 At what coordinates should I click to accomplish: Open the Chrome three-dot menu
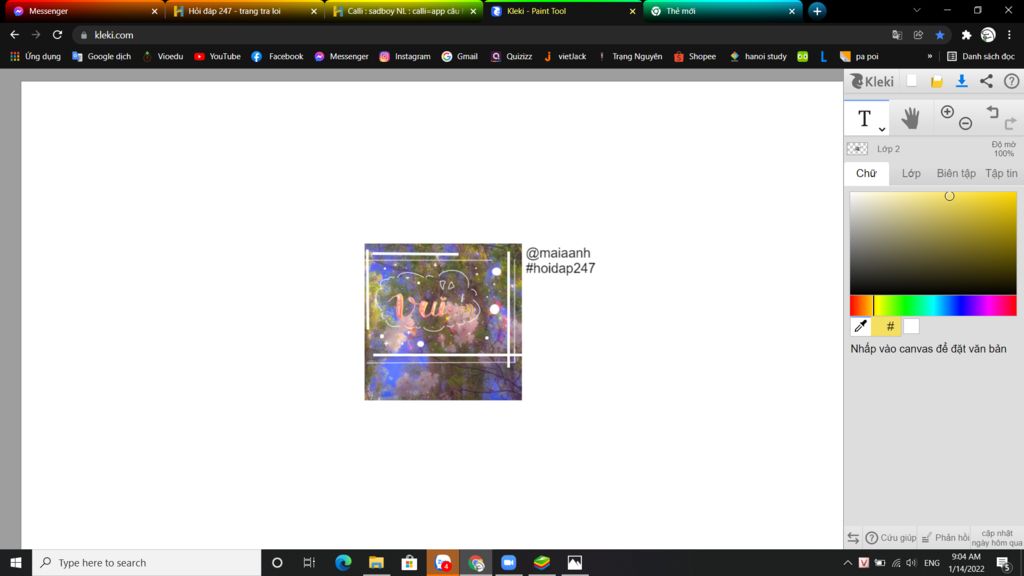point(1009,35)
